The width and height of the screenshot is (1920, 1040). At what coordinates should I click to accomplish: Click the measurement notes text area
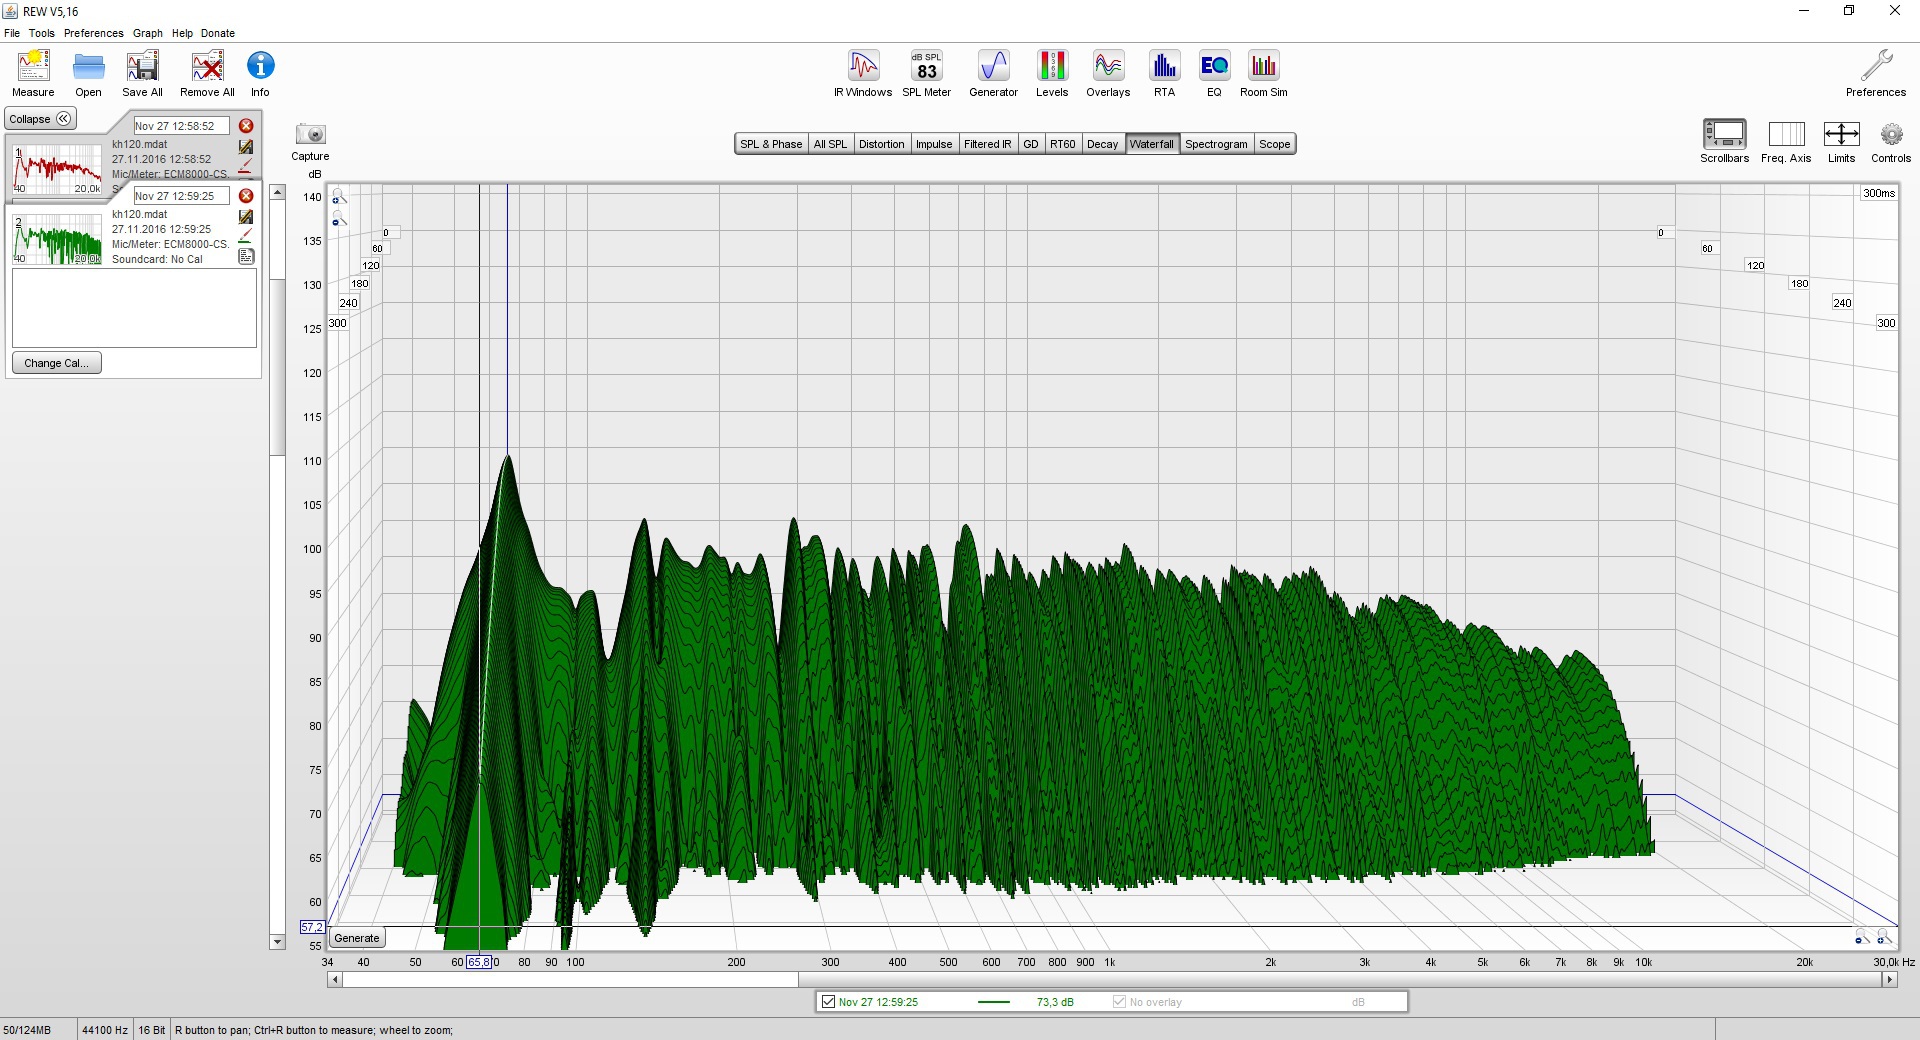(x=134, y=308)
